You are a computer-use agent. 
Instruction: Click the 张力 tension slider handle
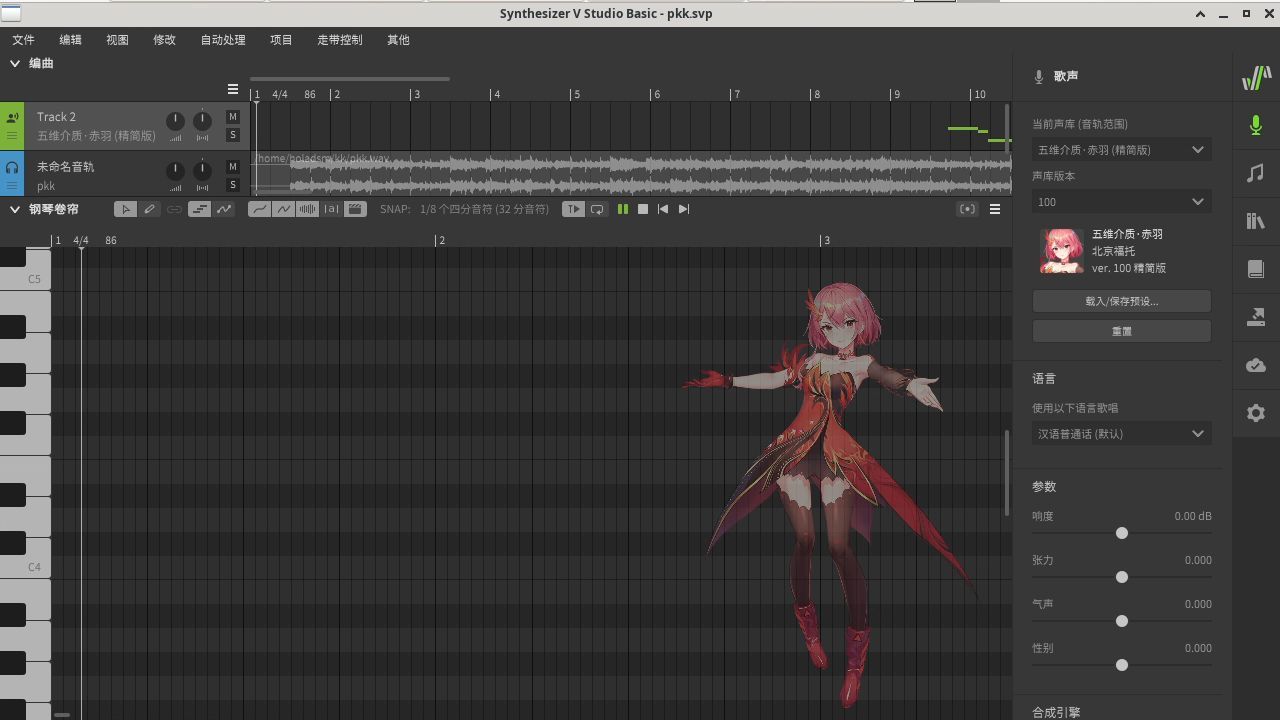(1122, 577)
